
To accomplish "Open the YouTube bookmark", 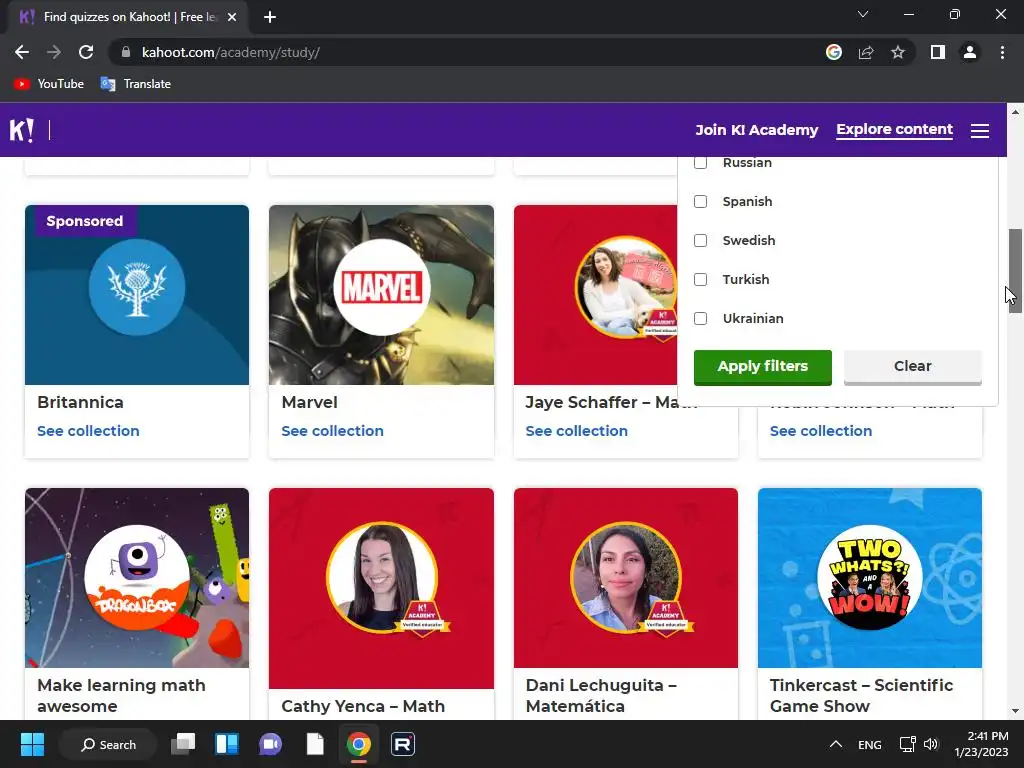I will click(x=49, y=84).
